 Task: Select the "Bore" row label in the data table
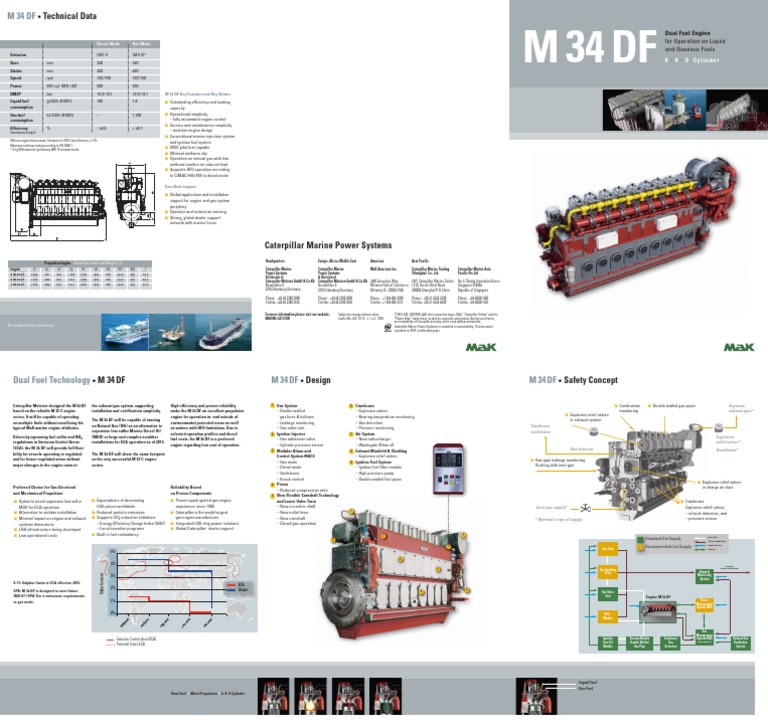(x=14, y=63)
